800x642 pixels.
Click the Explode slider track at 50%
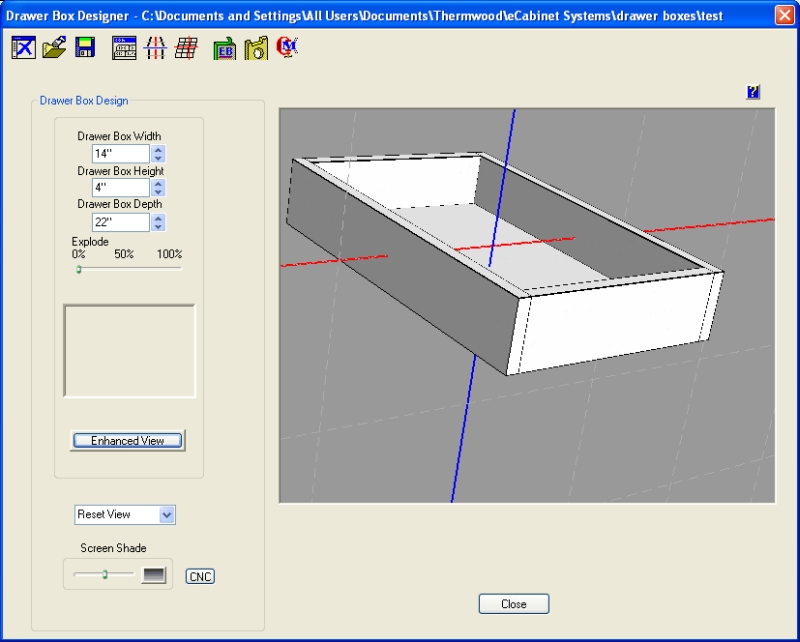pos(127,268)
